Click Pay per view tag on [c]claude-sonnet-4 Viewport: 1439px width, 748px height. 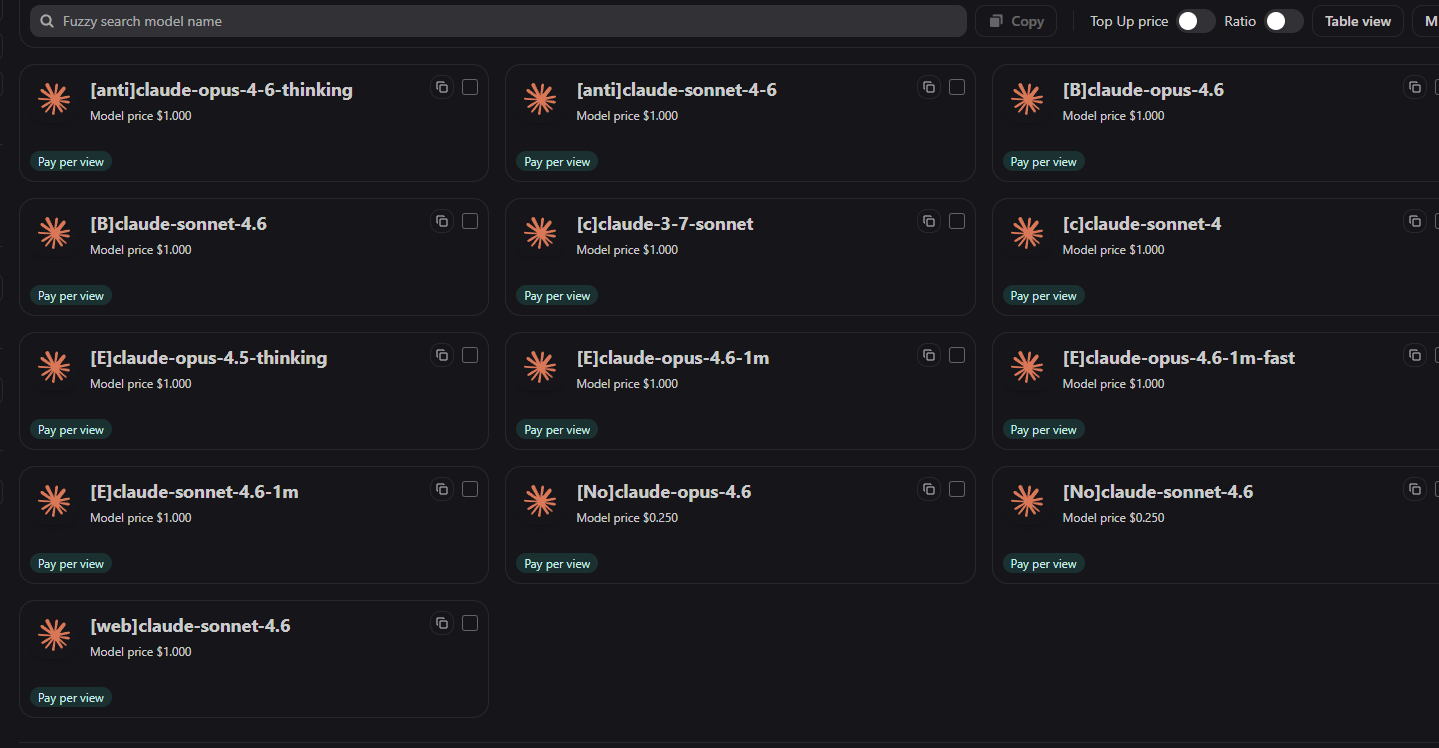(x=1043, y=296)
